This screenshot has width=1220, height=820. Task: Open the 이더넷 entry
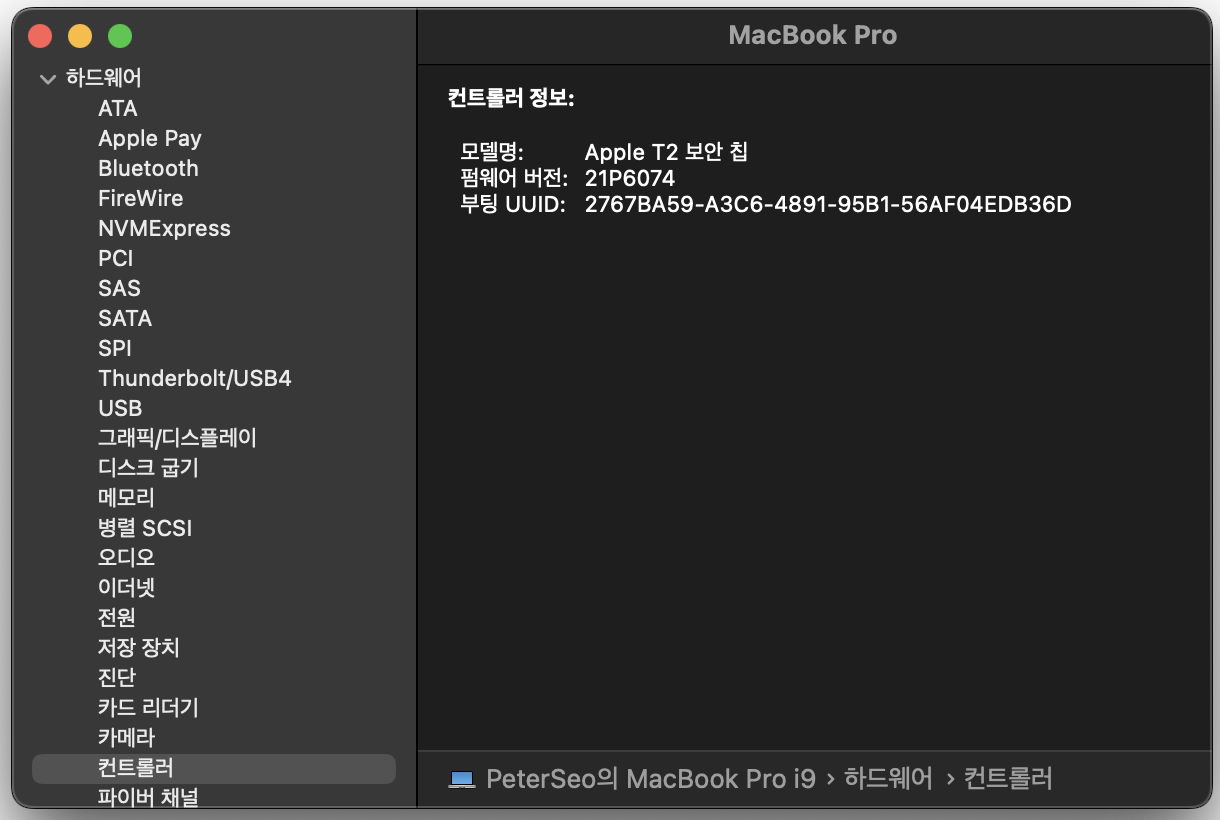click(x=126, y=588)
